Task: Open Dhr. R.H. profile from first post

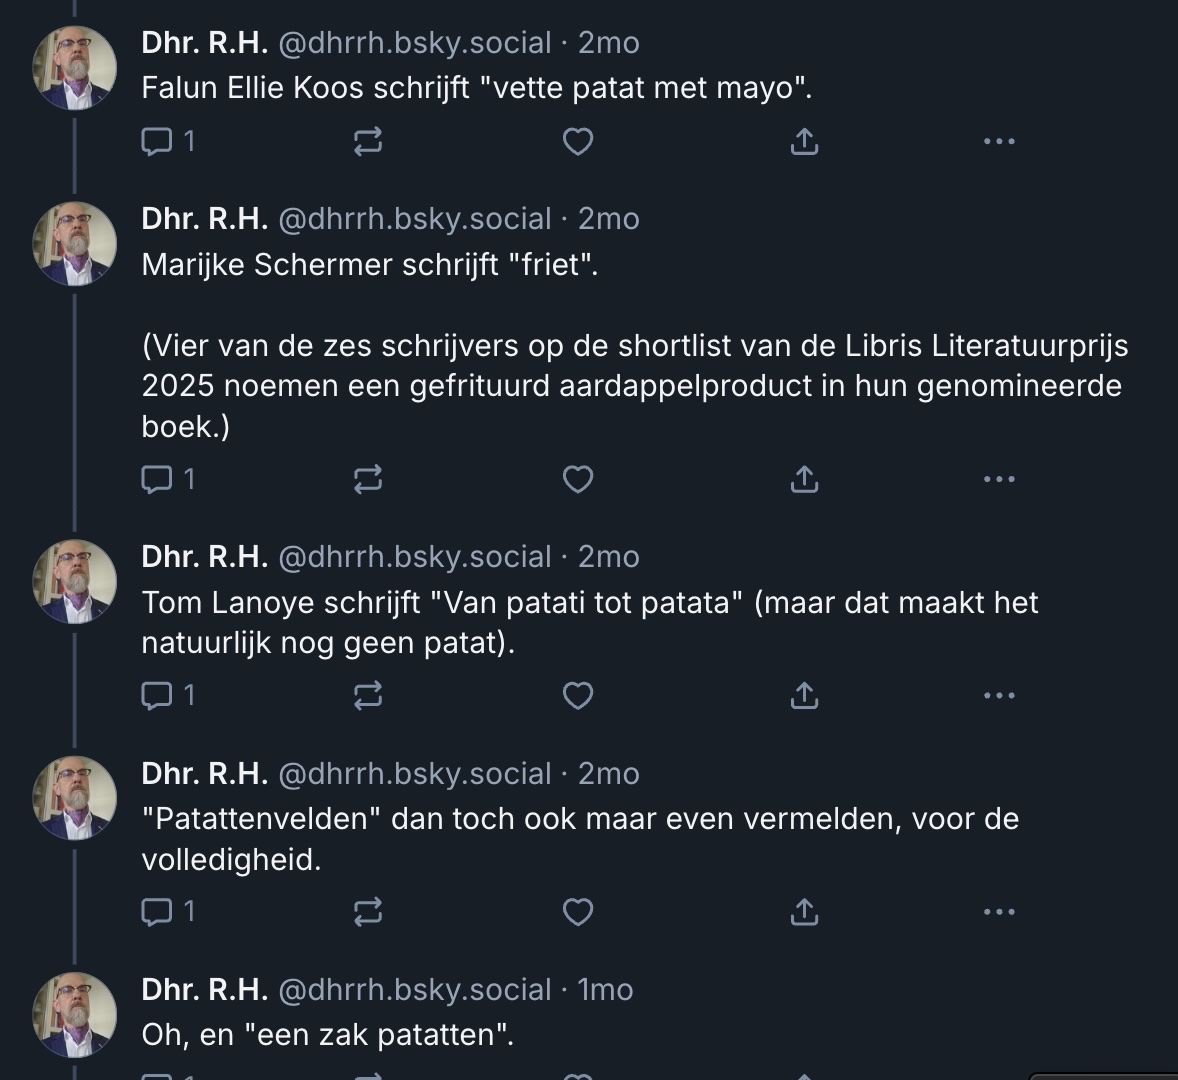Action: tap(204, 43)
